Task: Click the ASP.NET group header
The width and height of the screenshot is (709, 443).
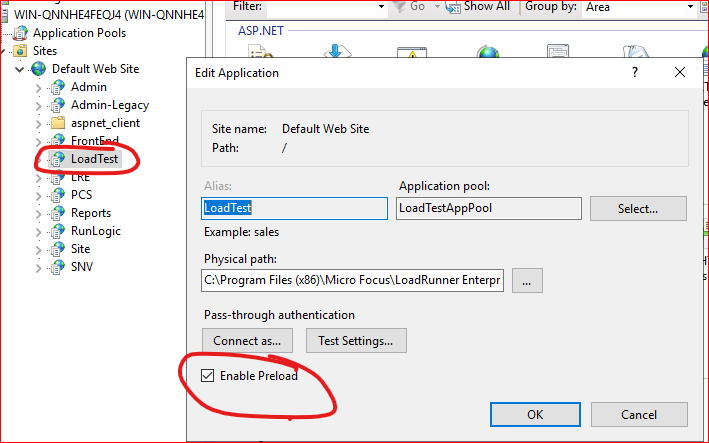Action: click(260, 31)
